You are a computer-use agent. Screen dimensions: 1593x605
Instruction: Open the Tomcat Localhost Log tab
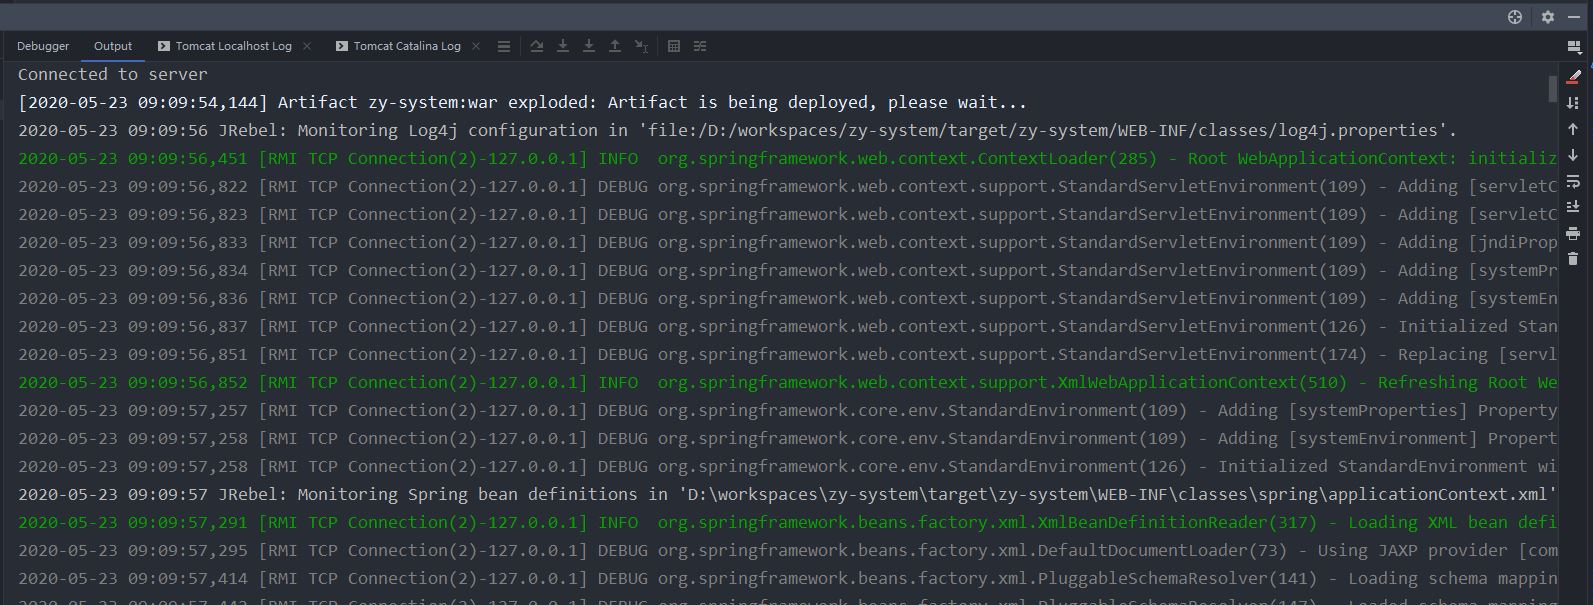pos(225,46)
